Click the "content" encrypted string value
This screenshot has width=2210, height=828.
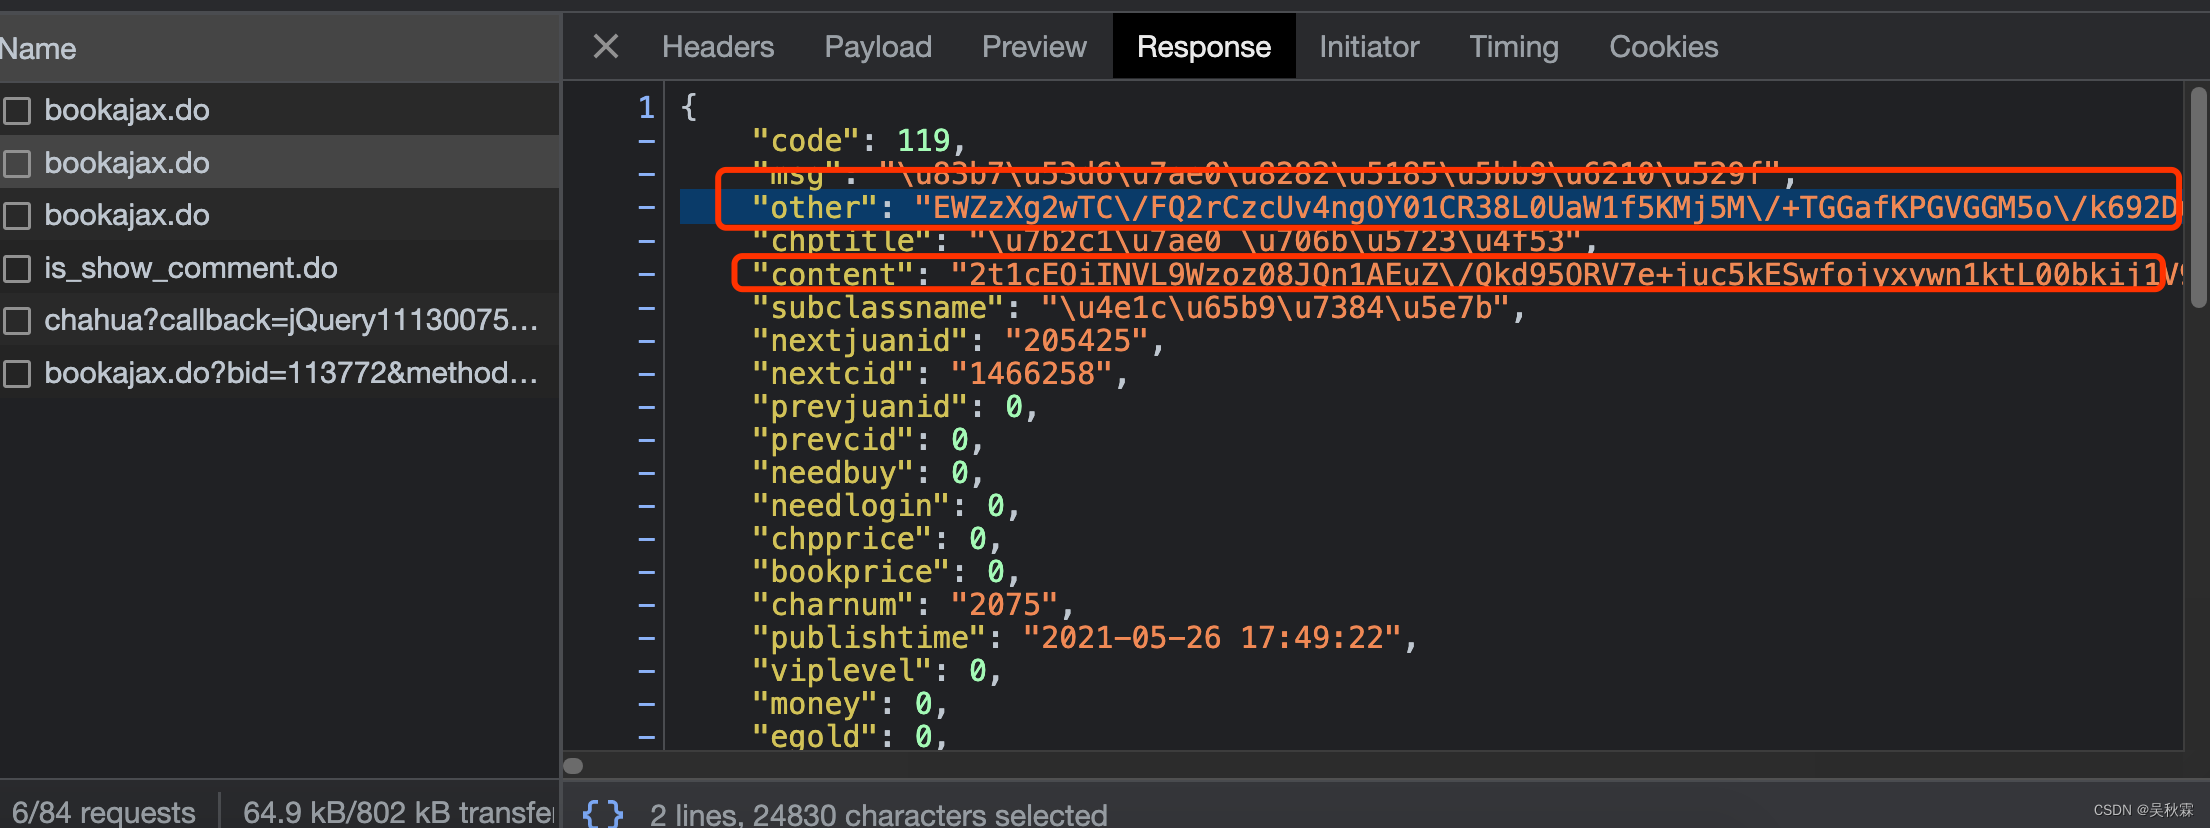(1566, 274)
